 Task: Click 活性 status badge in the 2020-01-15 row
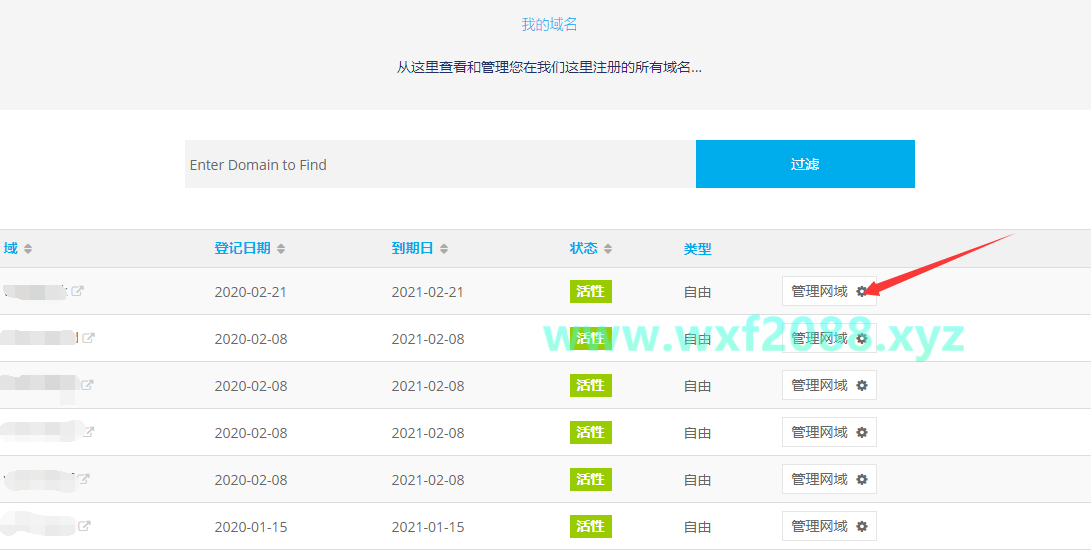(x=591, y=526)
